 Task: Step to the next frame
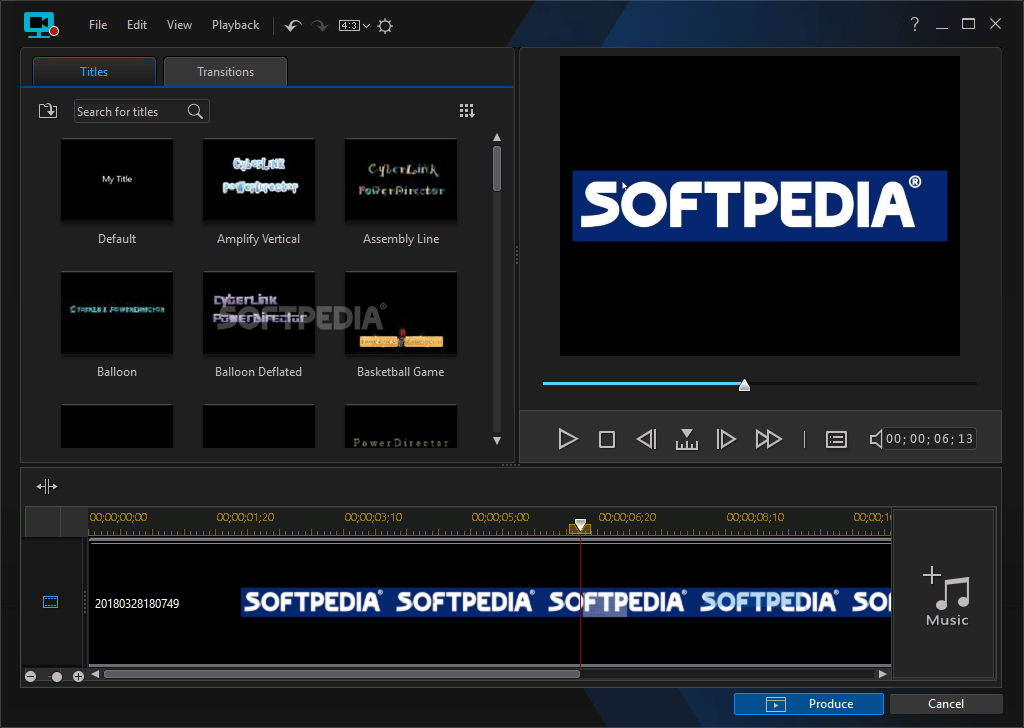coord(726,439)
